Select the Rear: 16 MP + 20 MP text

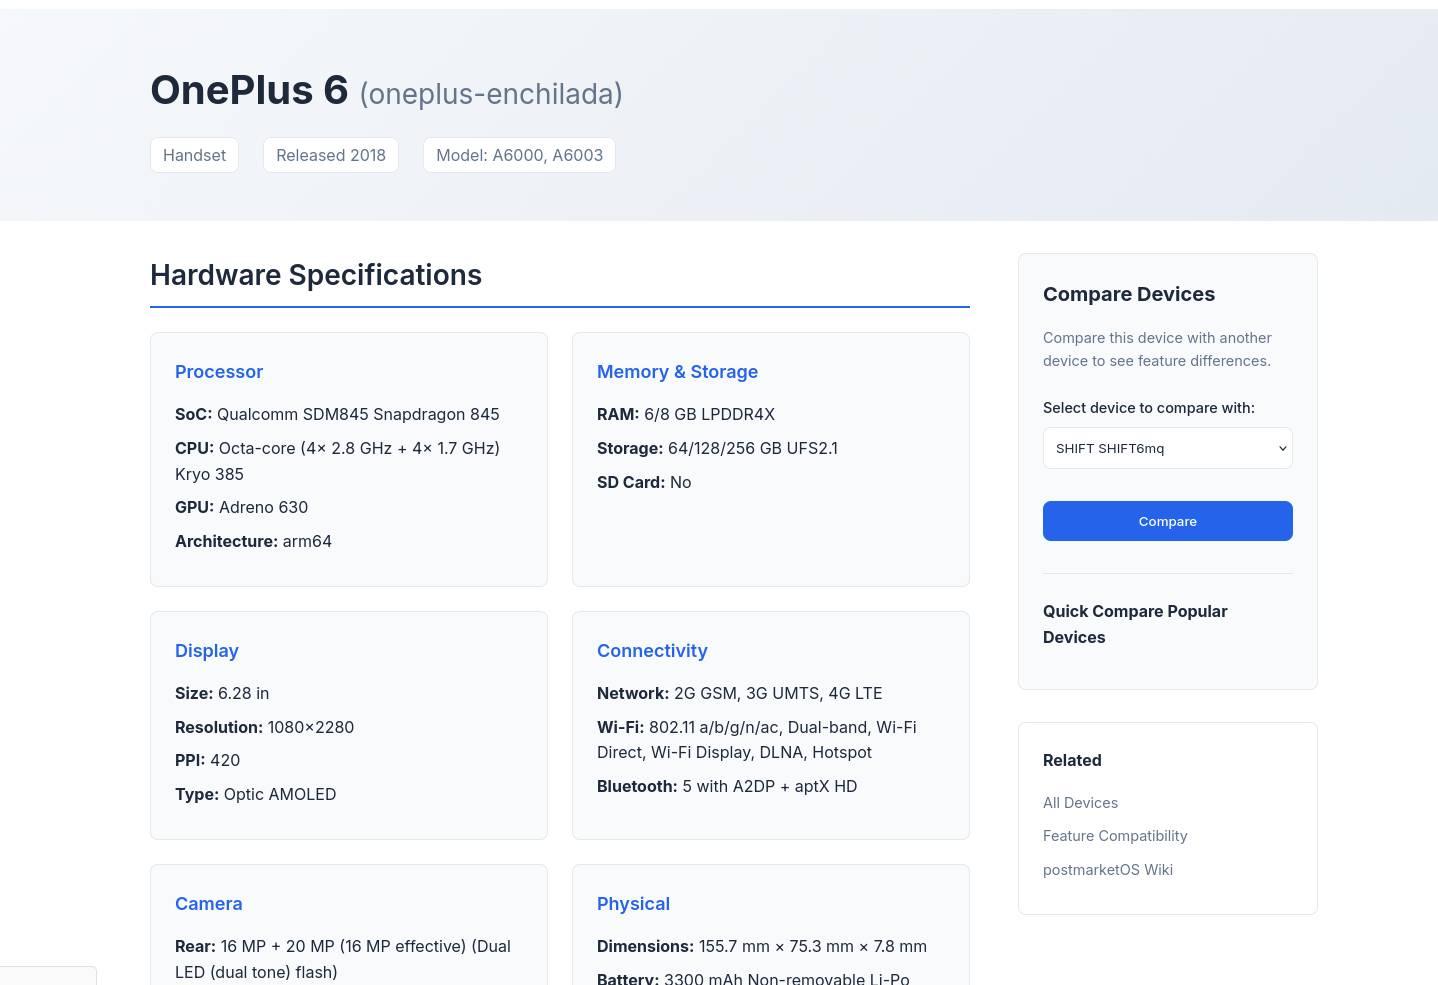[343, 959]
